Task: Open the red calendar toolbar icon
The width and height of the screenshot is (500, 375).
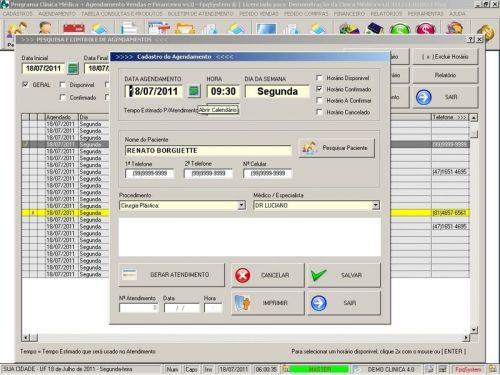Action: pos(74,28)
